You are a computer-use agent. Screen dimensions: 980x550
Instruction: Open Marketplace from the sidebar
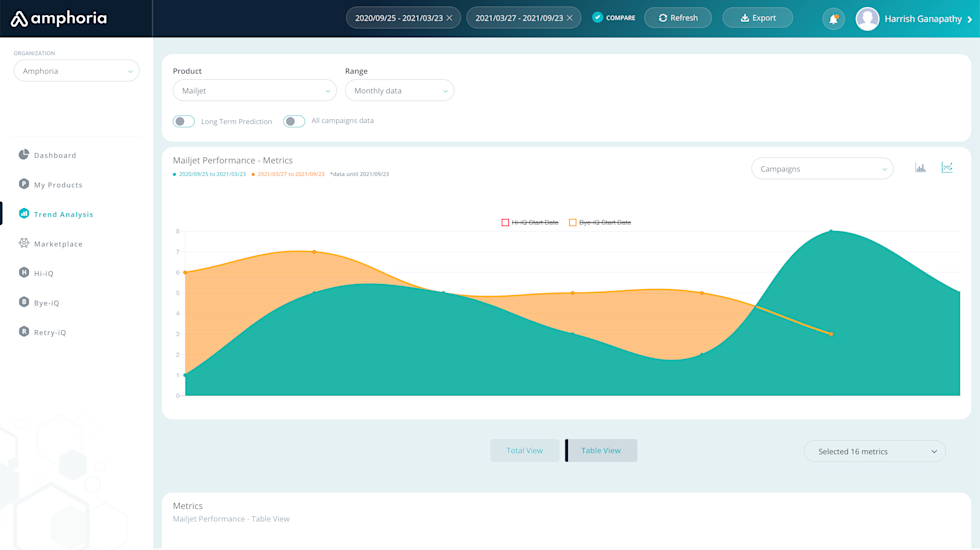[58, 244]
